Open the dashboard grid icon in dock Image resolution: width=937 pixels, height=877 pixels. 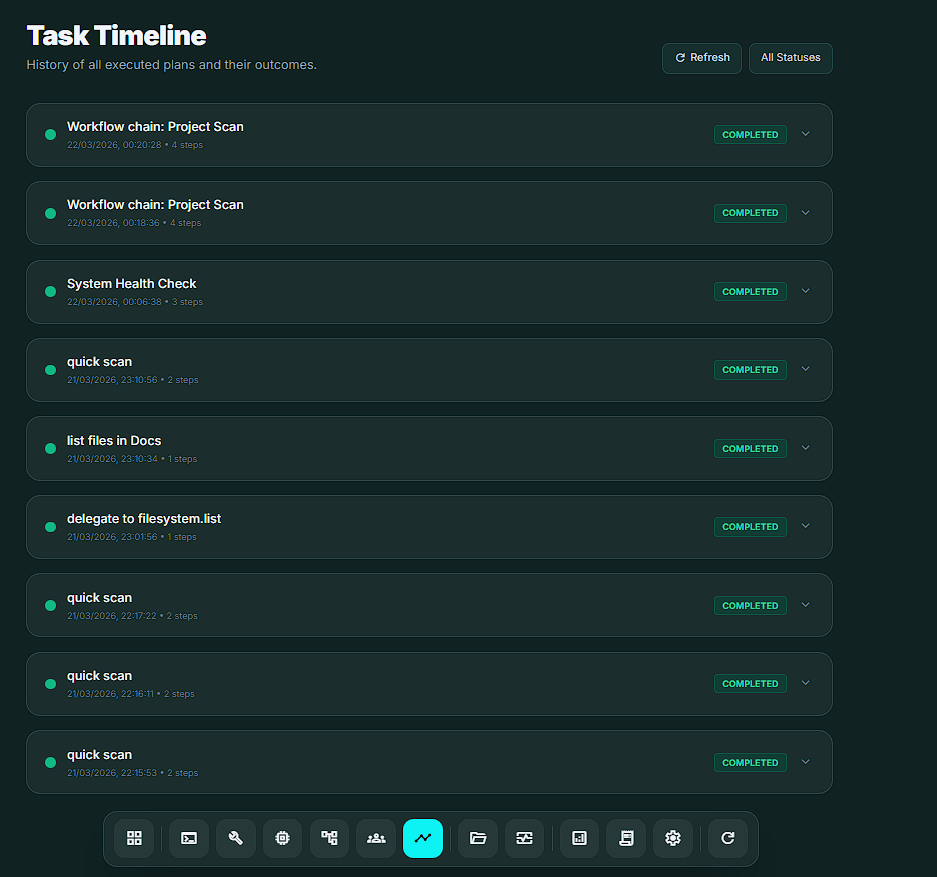(134, 838)
